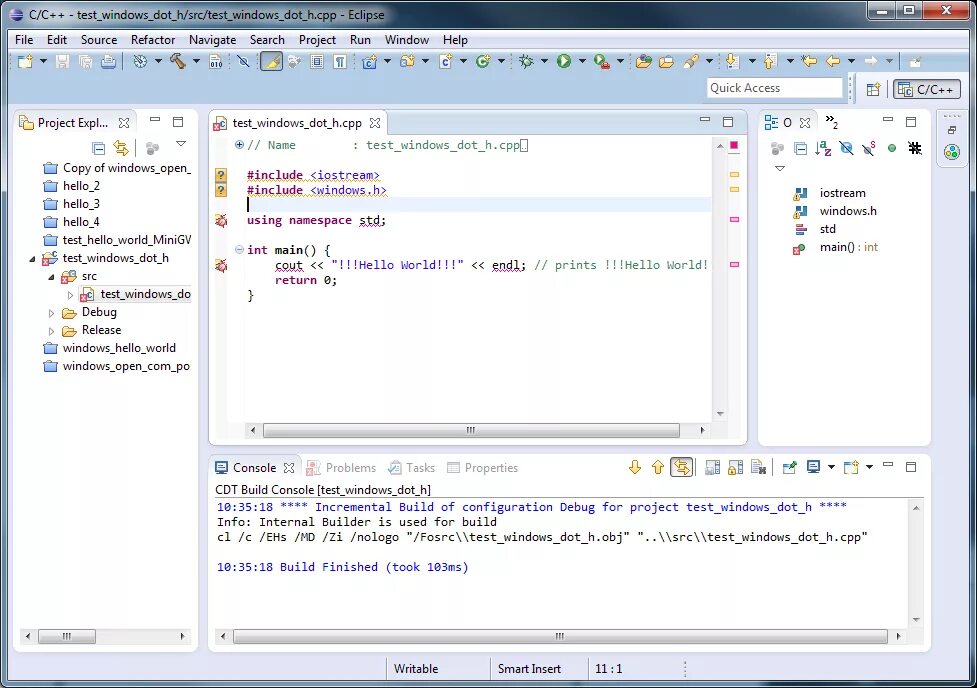Click the green bug Debug icon

tap(527, 61)
